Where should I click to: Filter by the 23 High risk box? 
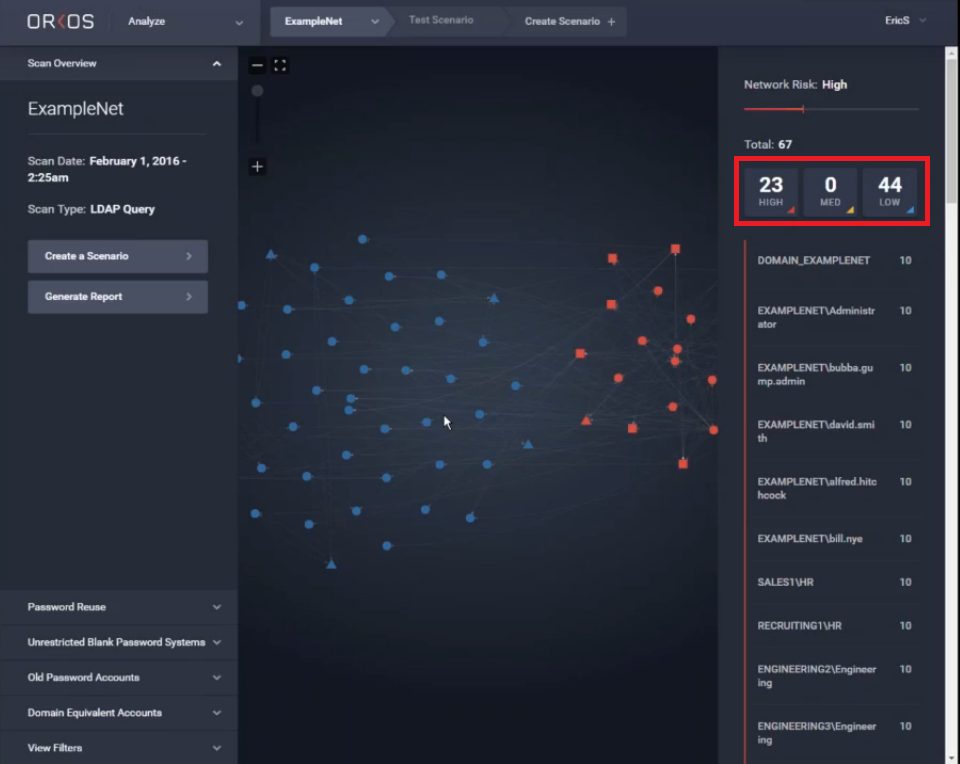tap(771, 191)
